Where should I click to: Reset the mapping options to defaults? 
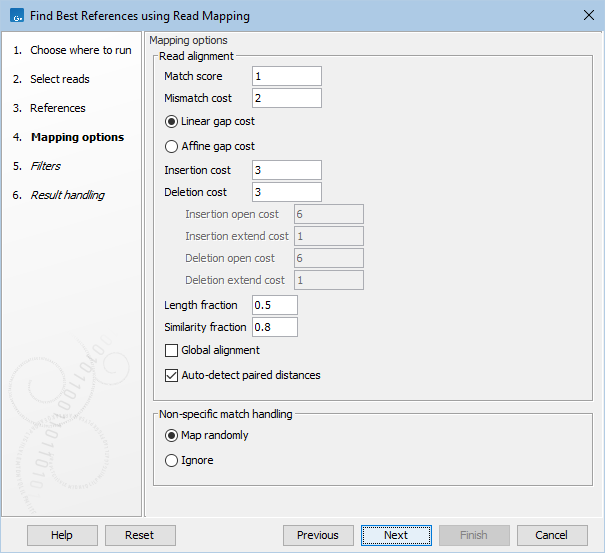[x=140, y=535]
